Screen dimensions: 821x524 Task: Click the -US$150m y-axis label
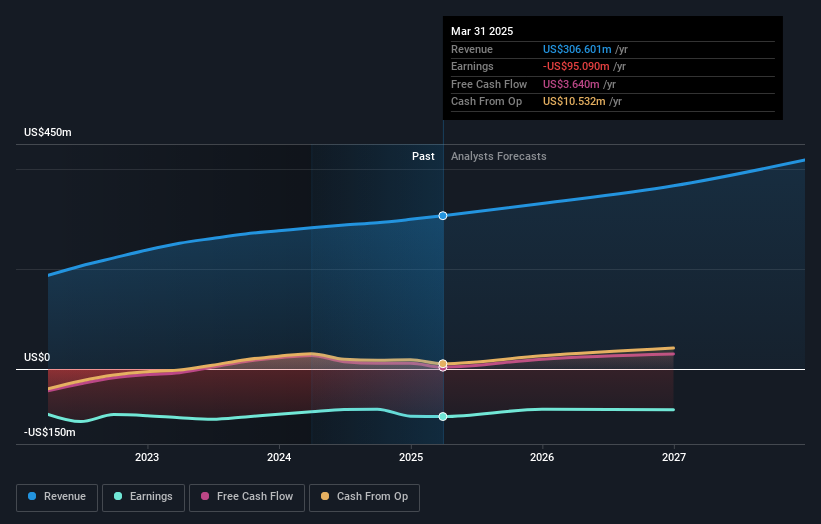49,432
